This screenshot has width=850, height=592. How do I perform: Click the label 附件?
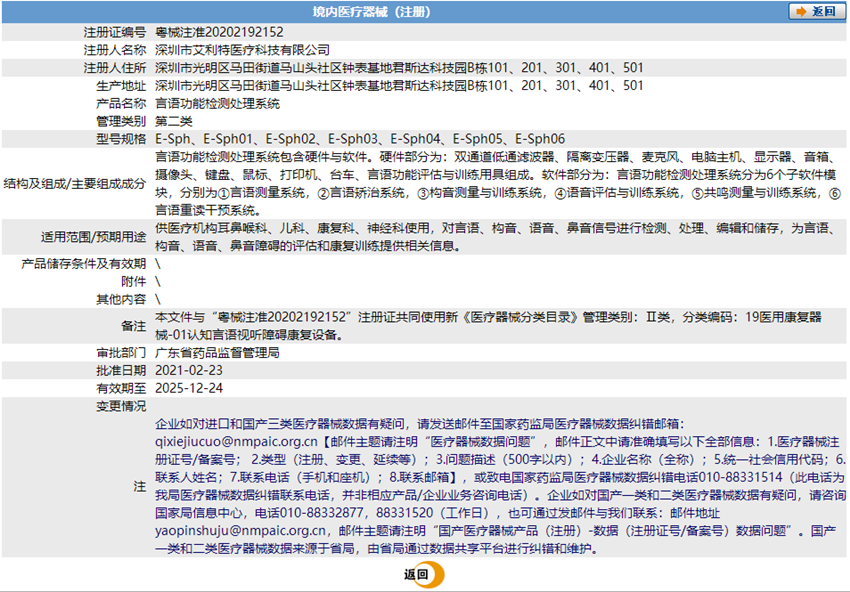click(x=133, y=281)
